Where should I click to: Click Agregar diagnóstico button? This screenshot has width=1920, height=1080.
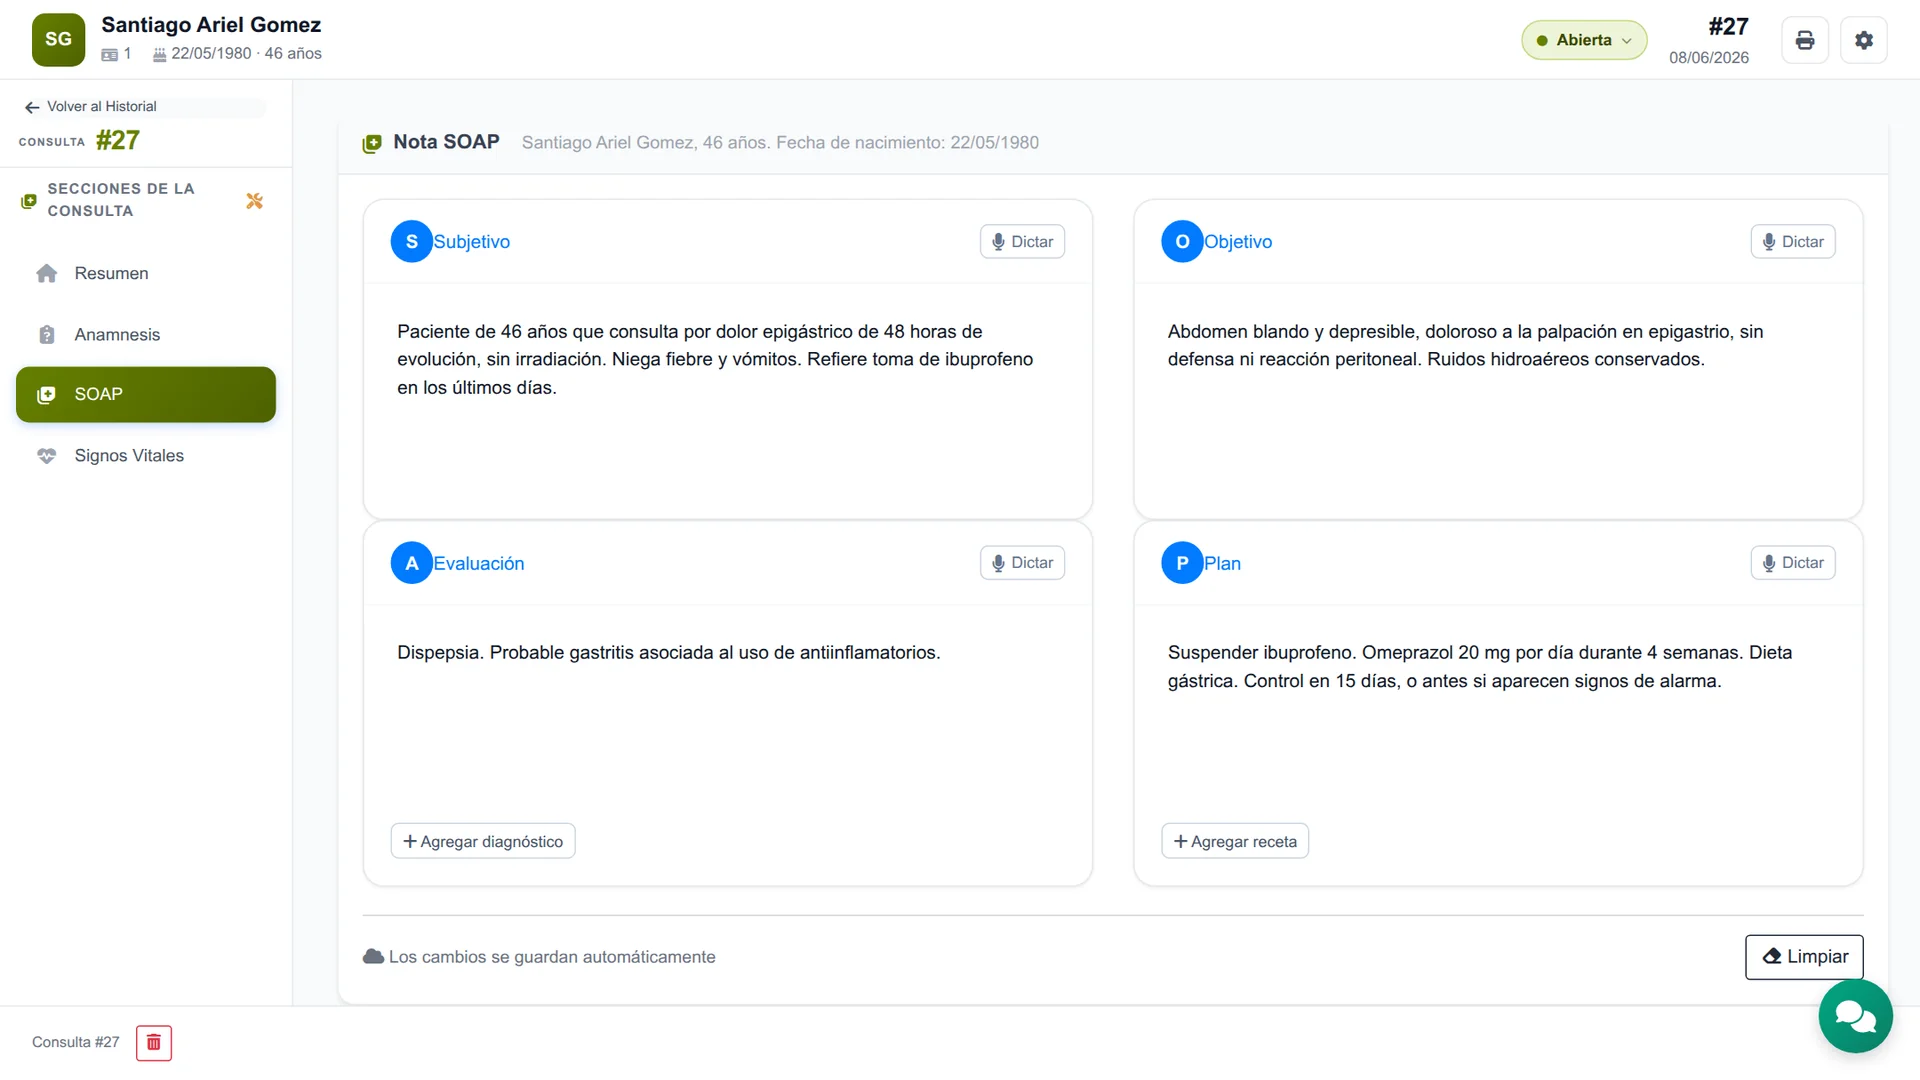coord(483,841)
